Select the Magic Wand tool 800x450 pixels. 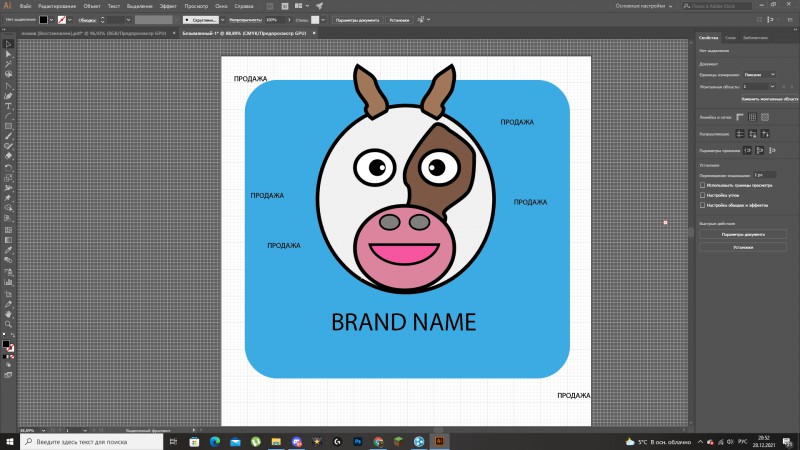point(8,64)
